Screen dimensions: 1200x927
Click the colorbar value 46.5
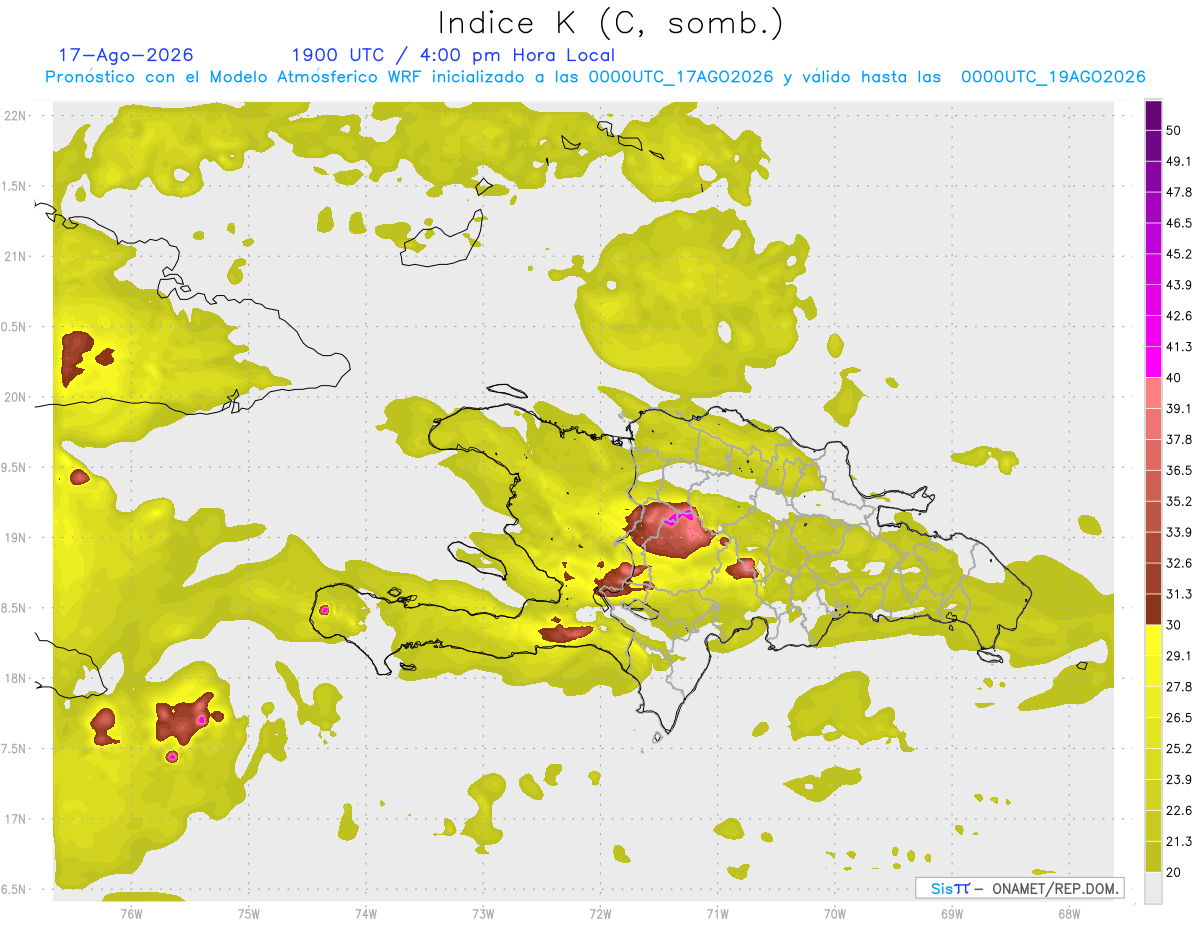point(1181,223)
